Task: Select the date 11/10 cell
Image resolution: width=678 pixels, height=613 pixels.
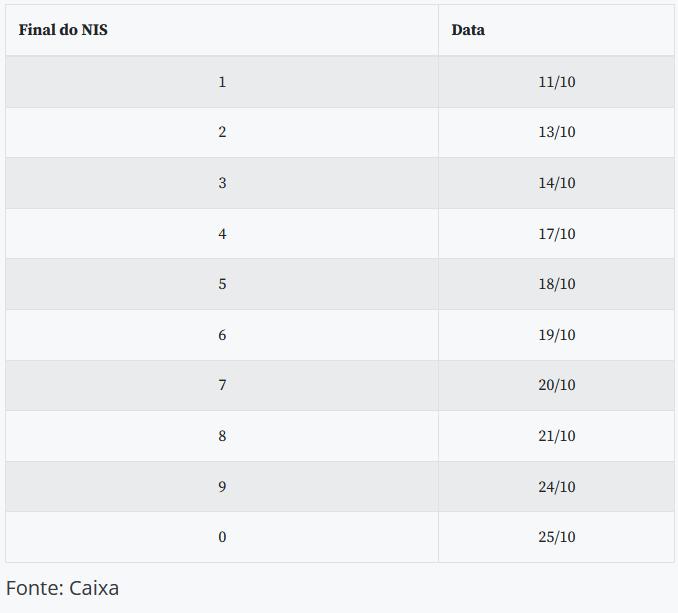Action: pyautogui.click(x=556, y=82)
